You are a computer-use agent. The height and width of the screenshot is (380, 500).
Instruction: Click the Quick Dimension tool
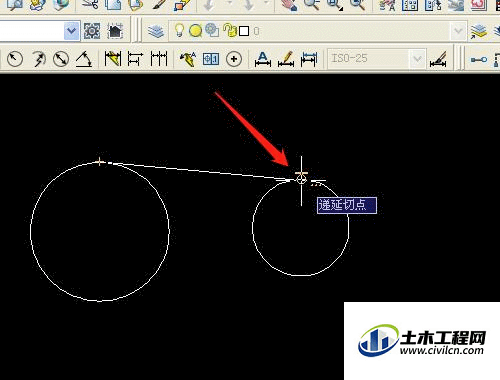point(113,59)
